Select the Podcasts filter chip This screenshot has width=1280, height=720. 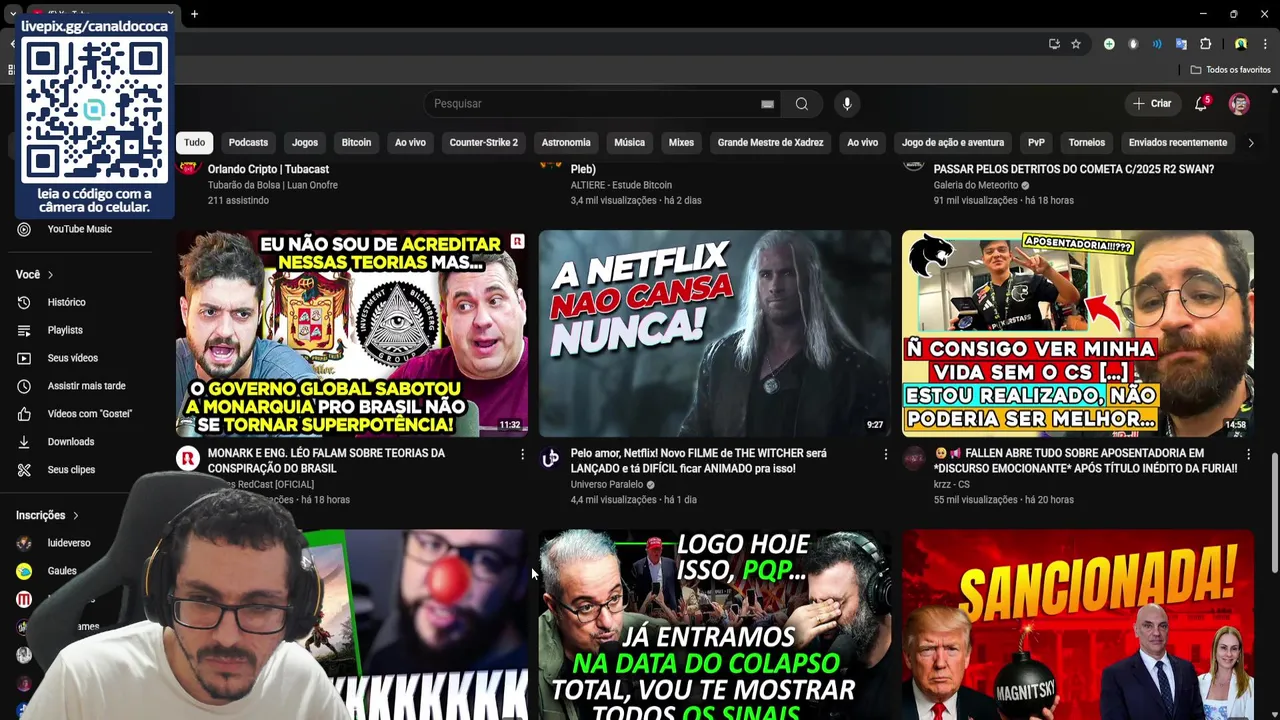pyautogui.click(x=248, y=143)
